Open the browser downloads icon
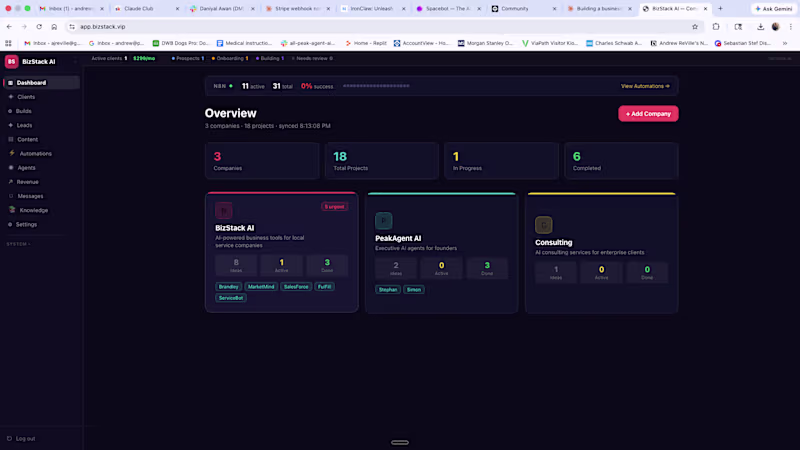800x450 pixels. 760,27
